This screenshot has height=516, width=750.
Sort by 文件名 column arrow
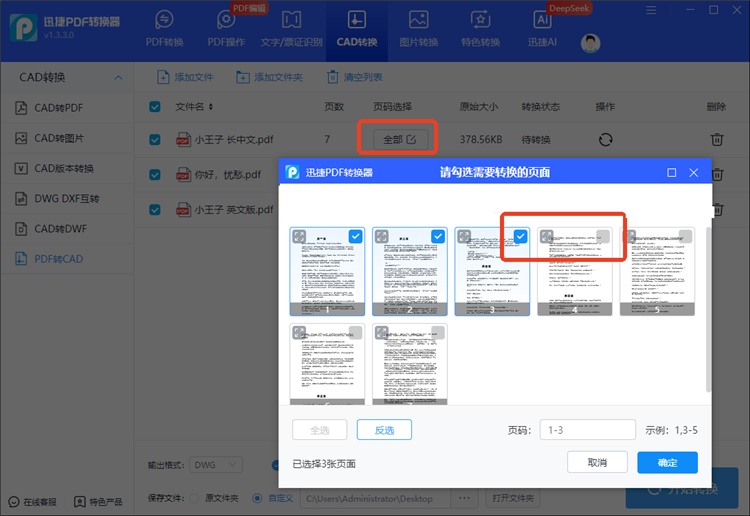pyautogui.click(x=210, y=107)
